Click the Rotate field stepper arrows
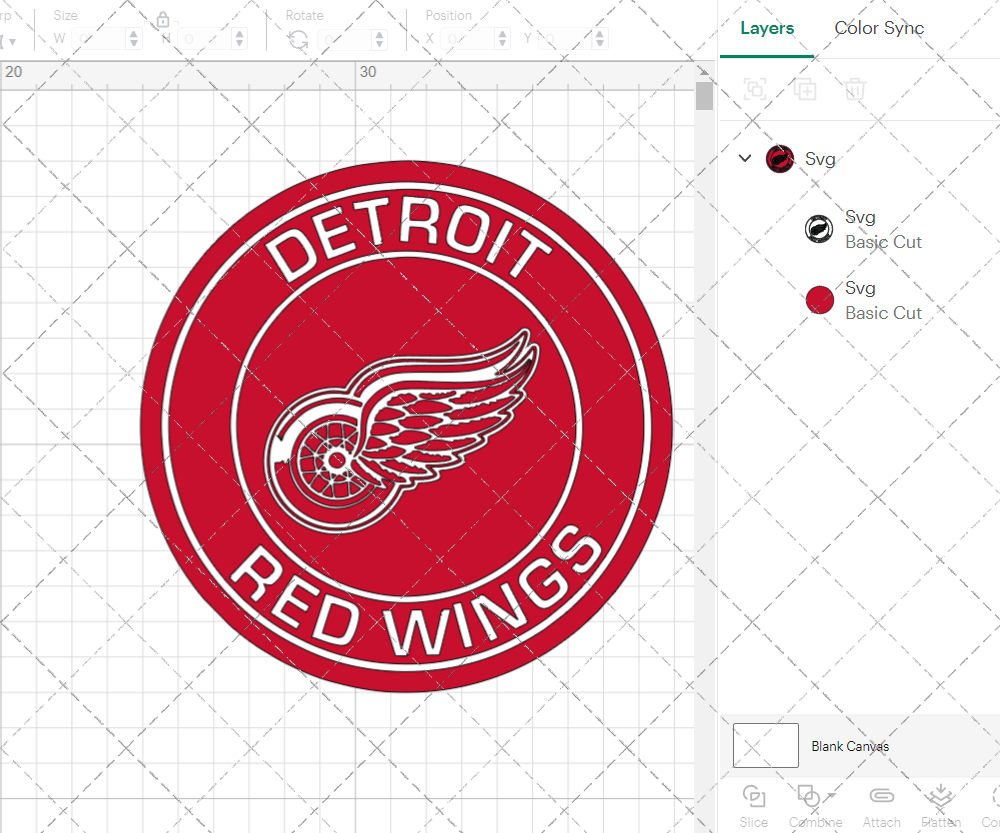 [379, 39]
